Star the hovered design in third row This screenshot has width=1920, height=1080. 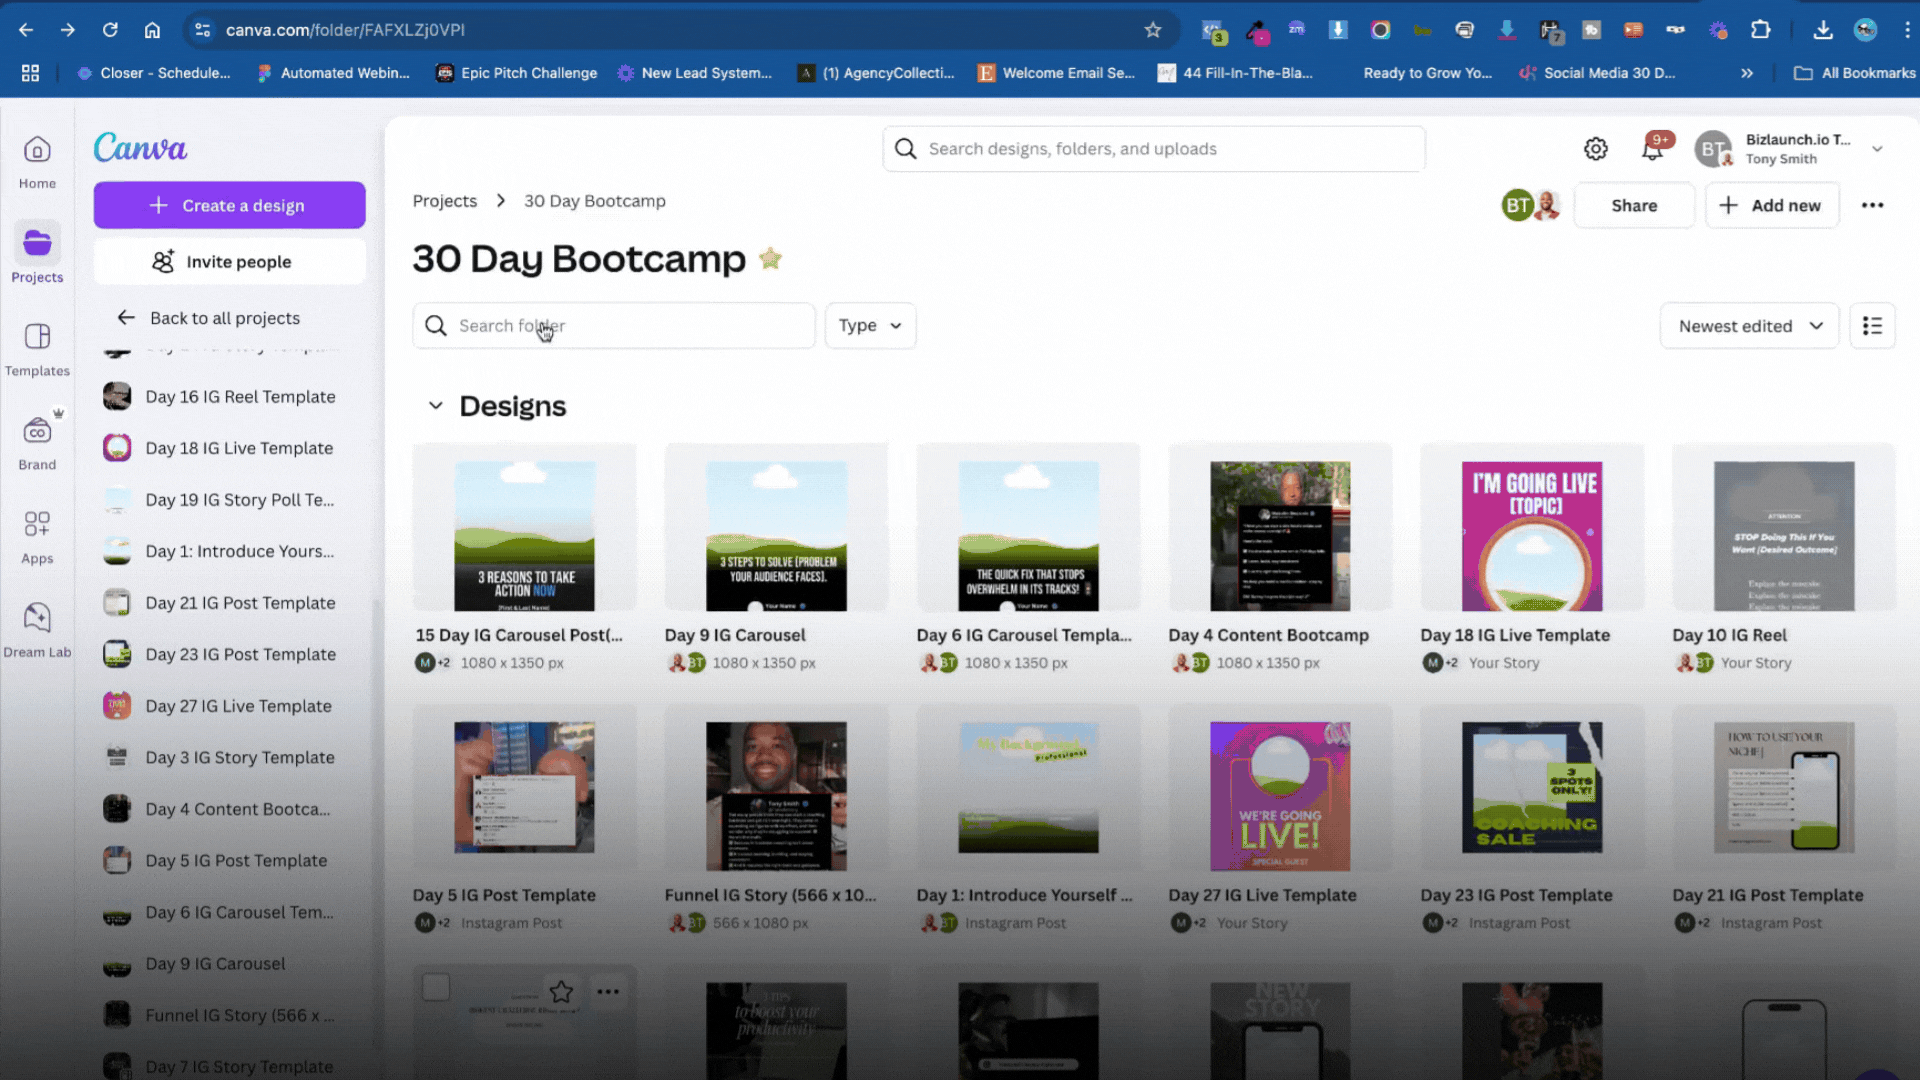[561, 991]
